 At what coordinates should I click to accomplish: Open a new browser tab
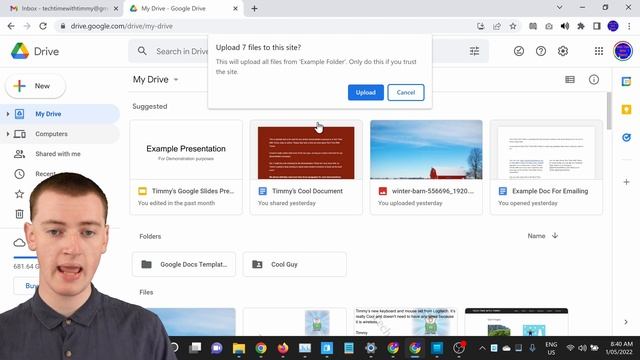254,8
